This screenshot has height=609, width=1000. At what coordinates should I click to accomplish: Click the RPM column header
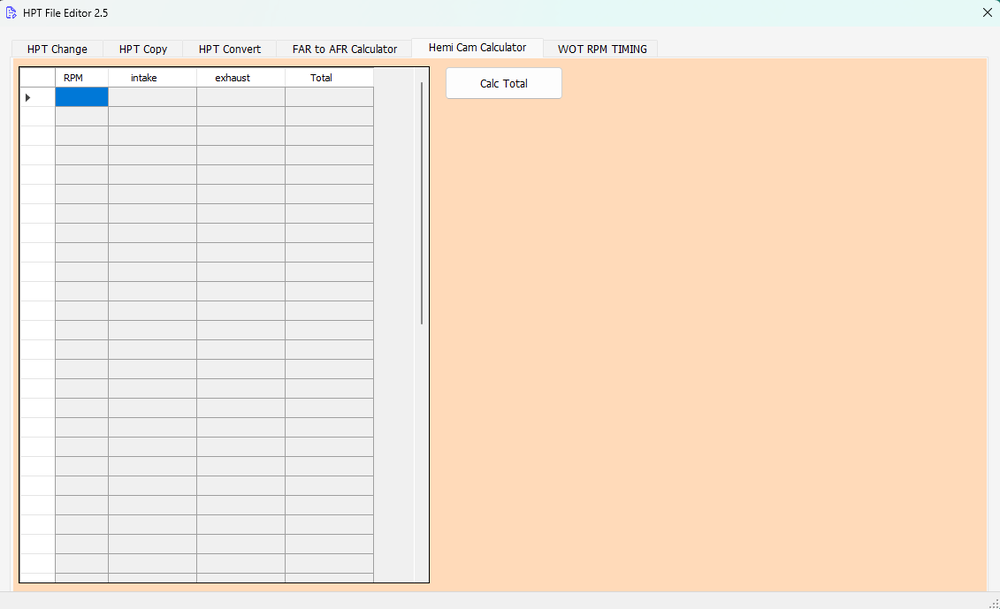(74, 77)
